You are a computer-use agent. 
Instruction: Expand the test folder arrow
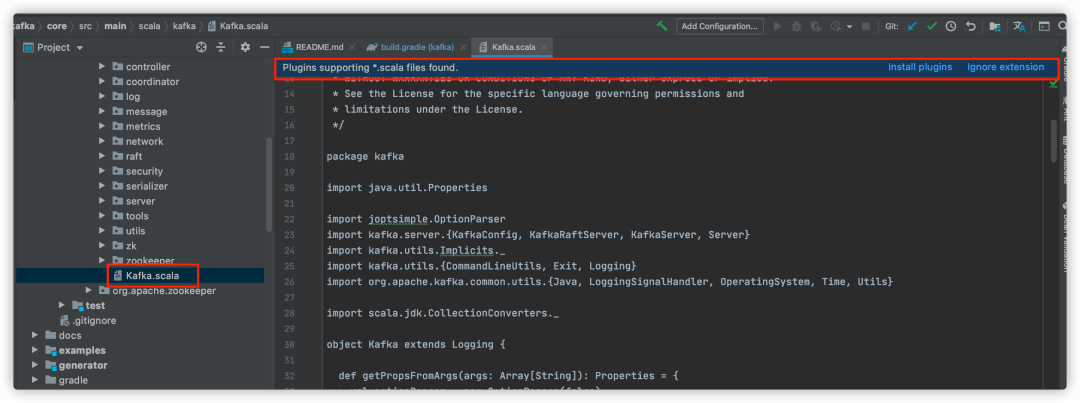(x=62, y=305)
